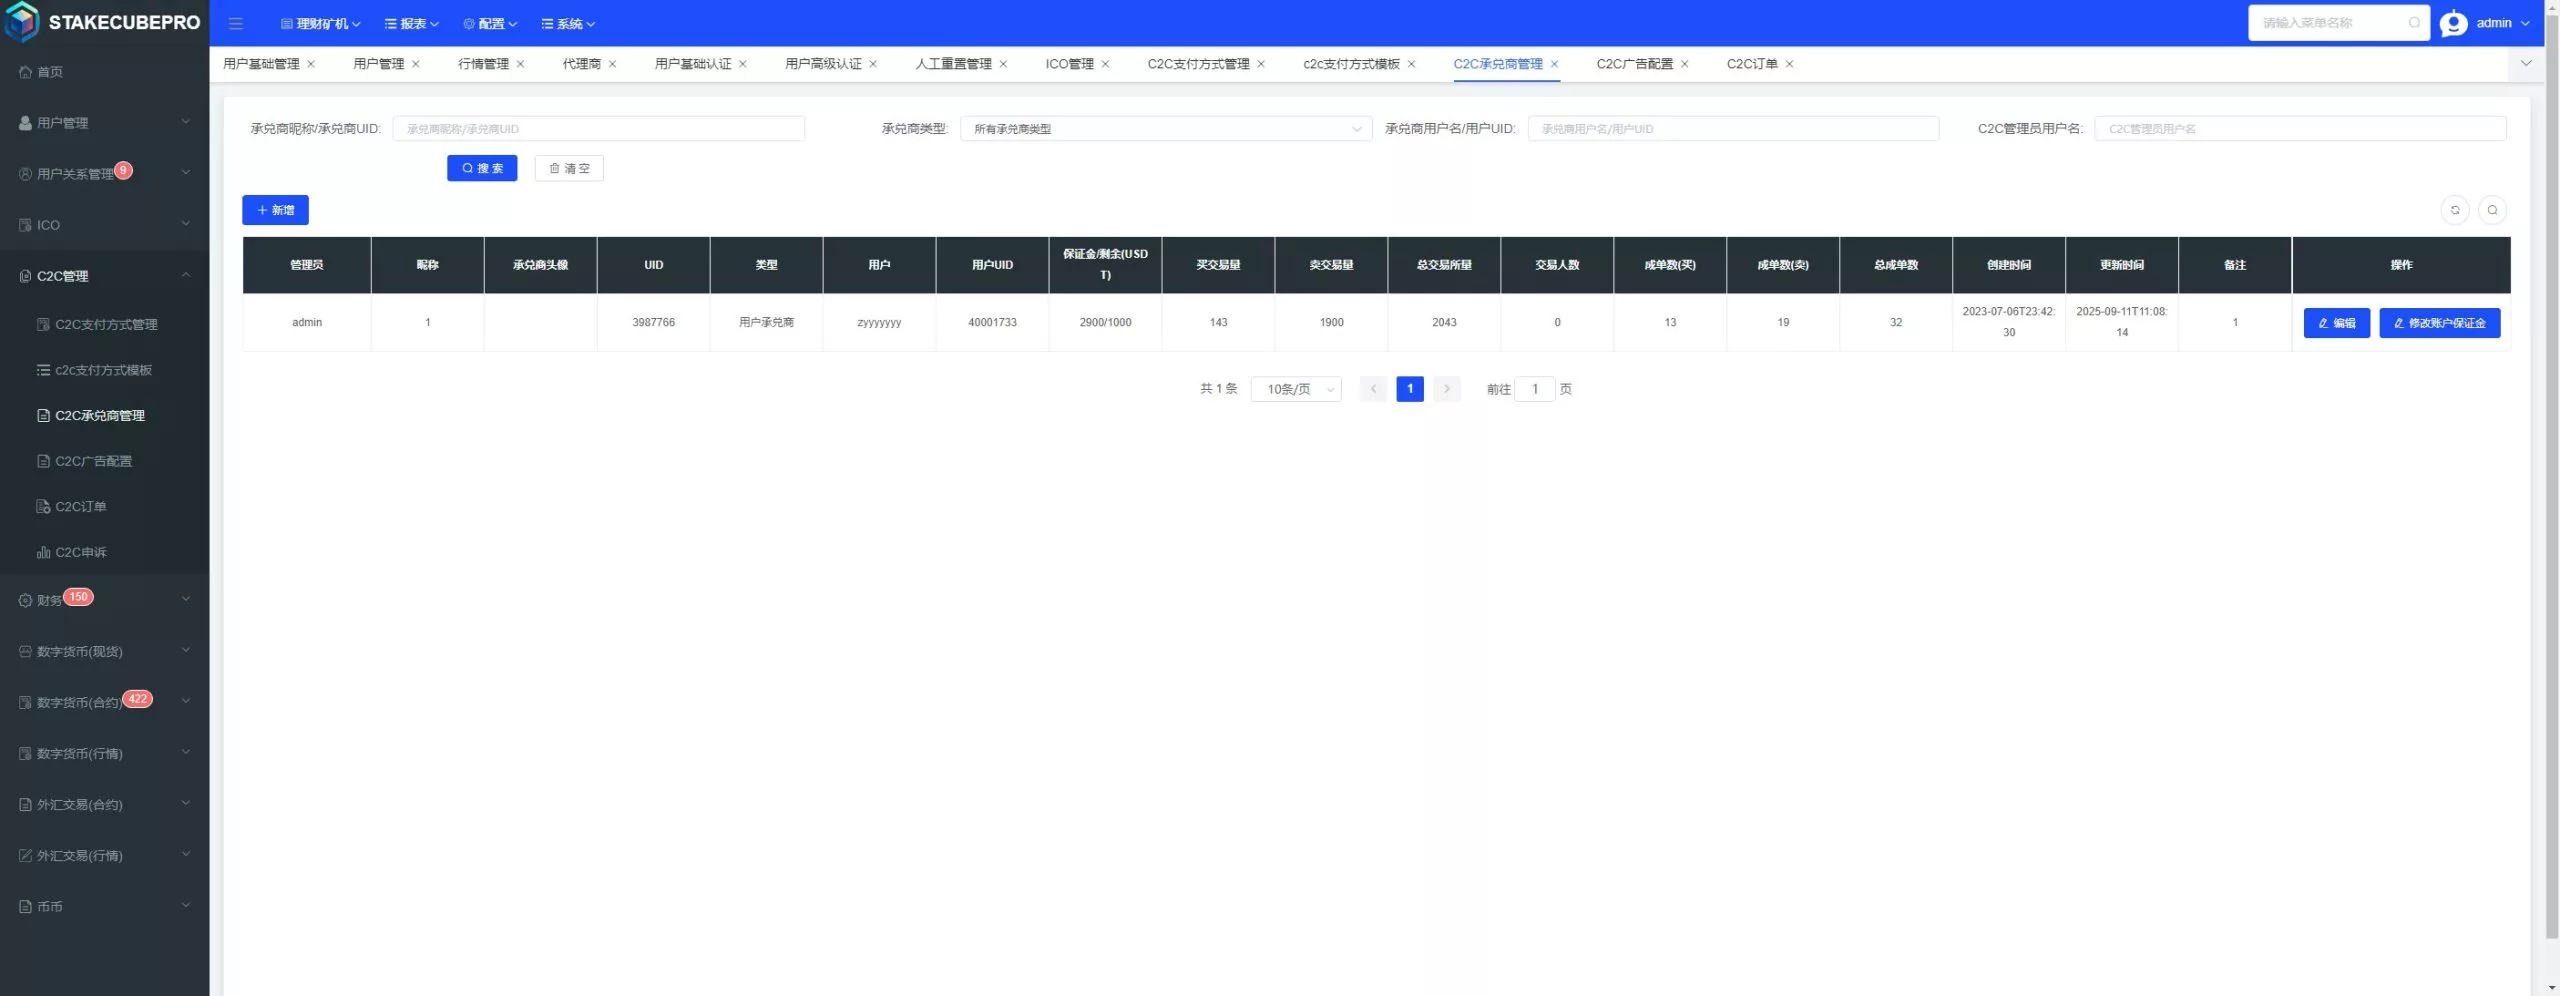
Task: Open C2C广告配置 in sidebar
Action: coord(104,461)
